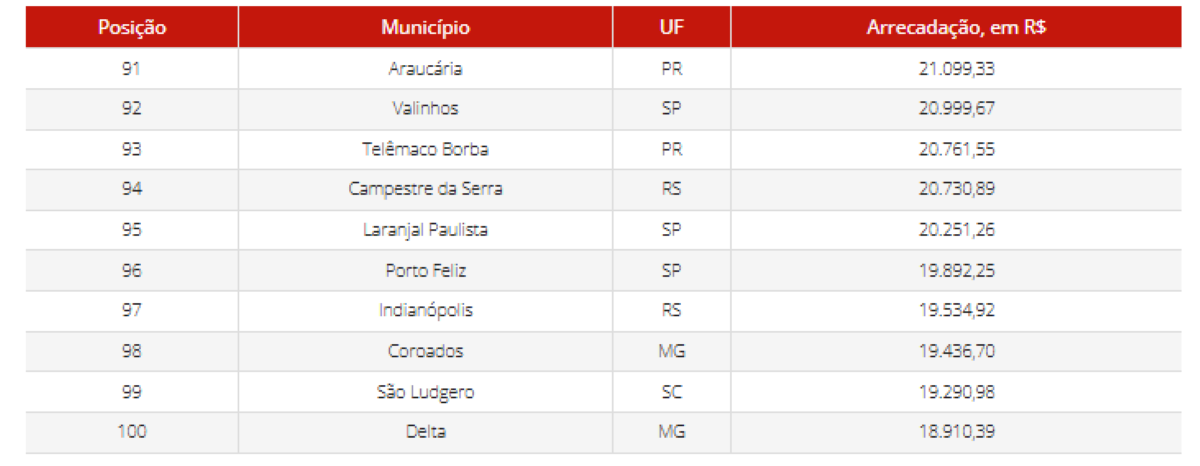Select the Araucária municipality cell
This screenshot has height=466, width=1200.
425,69
